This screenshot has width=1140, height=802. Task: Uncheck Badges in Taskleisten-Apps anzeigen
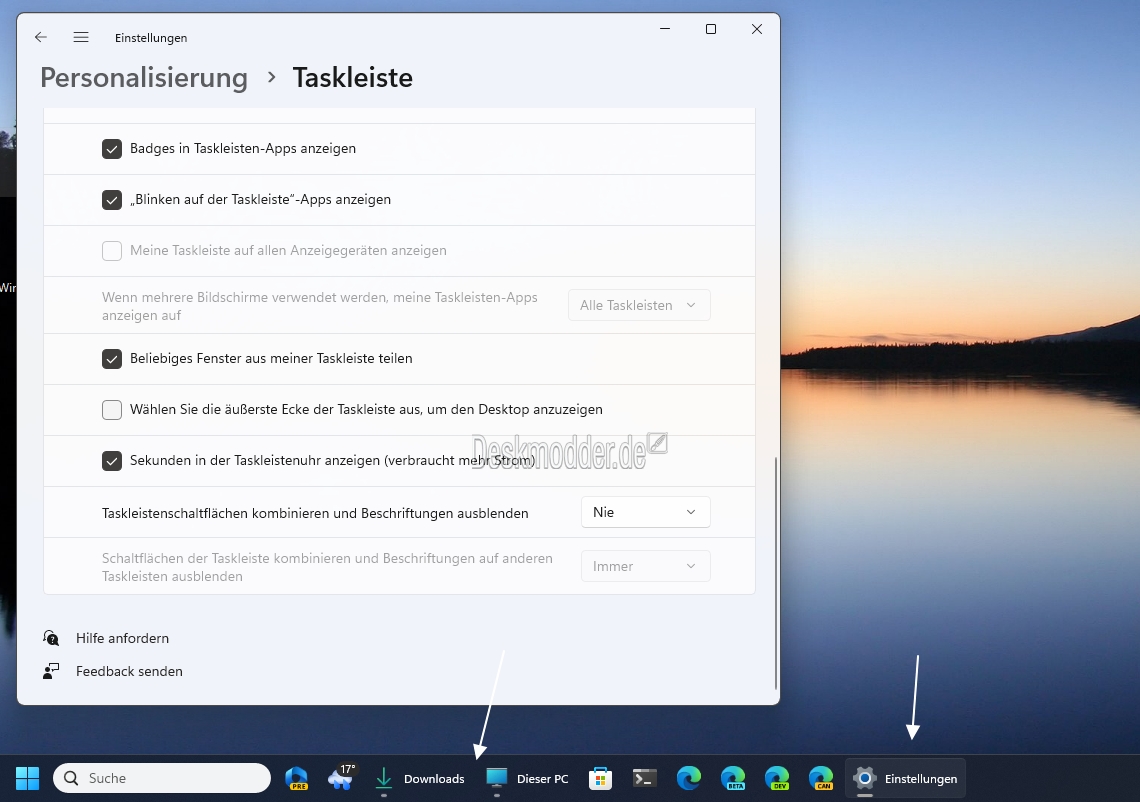coord(112,149)
